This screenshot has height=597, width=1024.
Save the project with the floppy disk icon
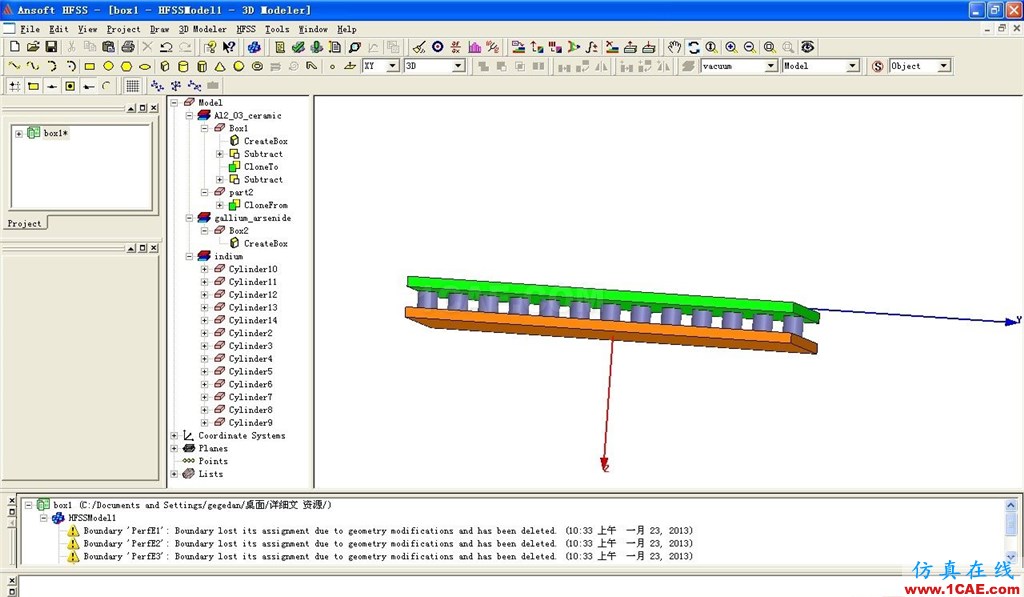pyautogui.click(x=51, y=47)
